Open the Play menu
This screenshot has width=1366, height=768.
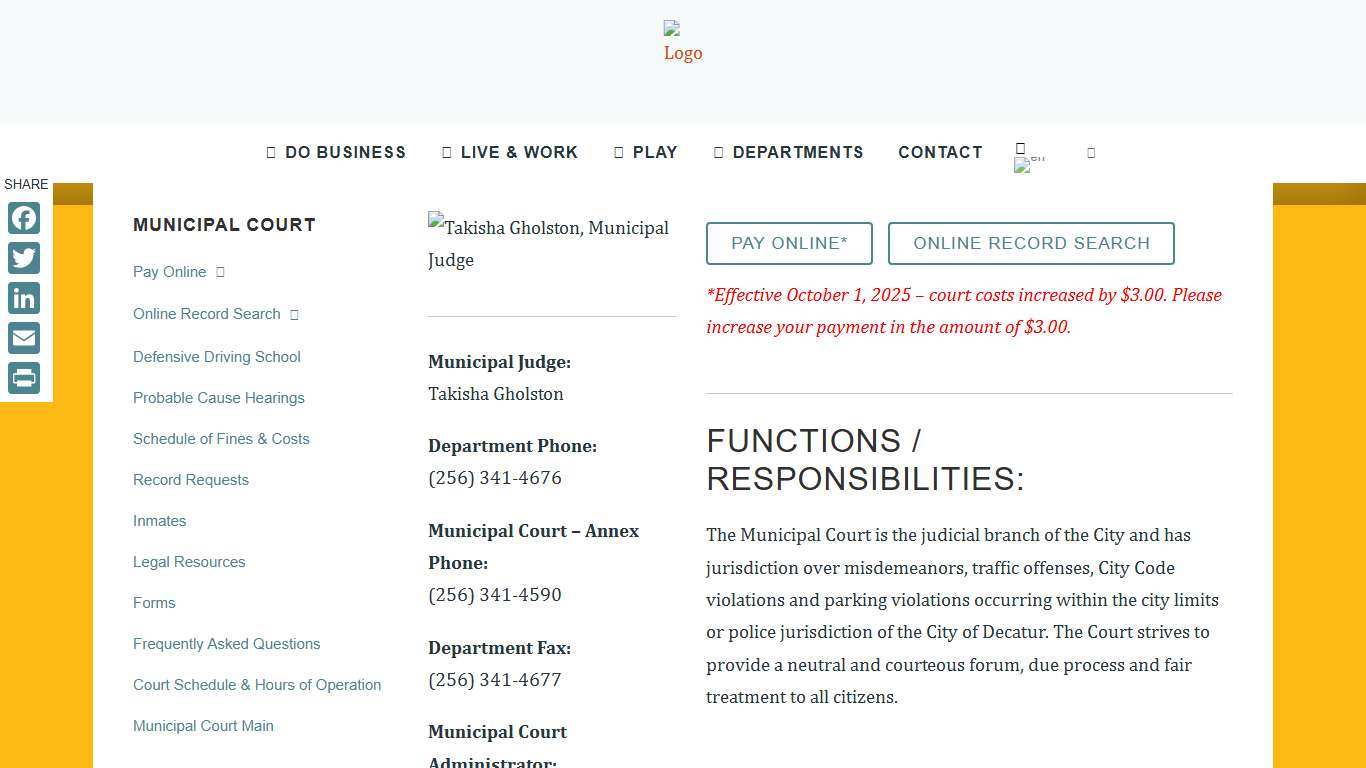pyautogui.click(x=646, y=153)
